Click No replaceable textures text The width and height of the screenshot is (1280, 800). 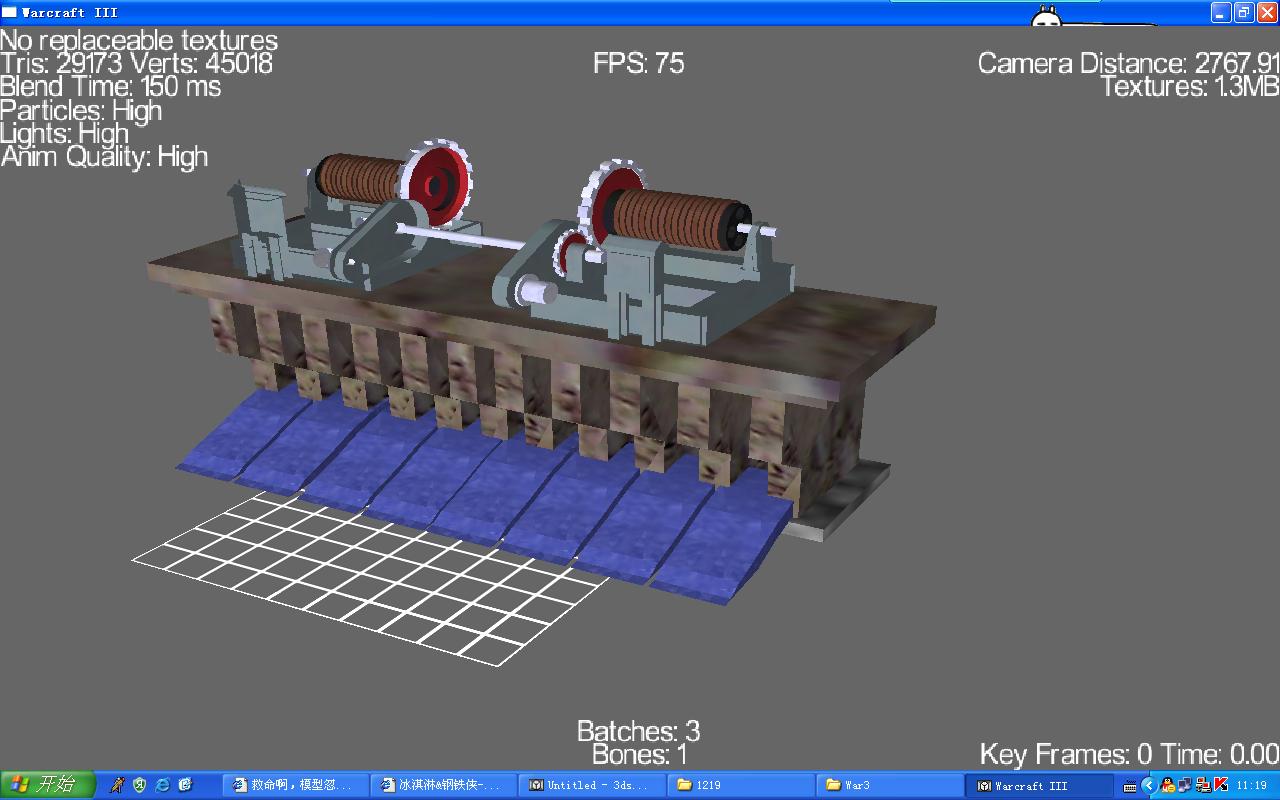(x=139, y=40)
